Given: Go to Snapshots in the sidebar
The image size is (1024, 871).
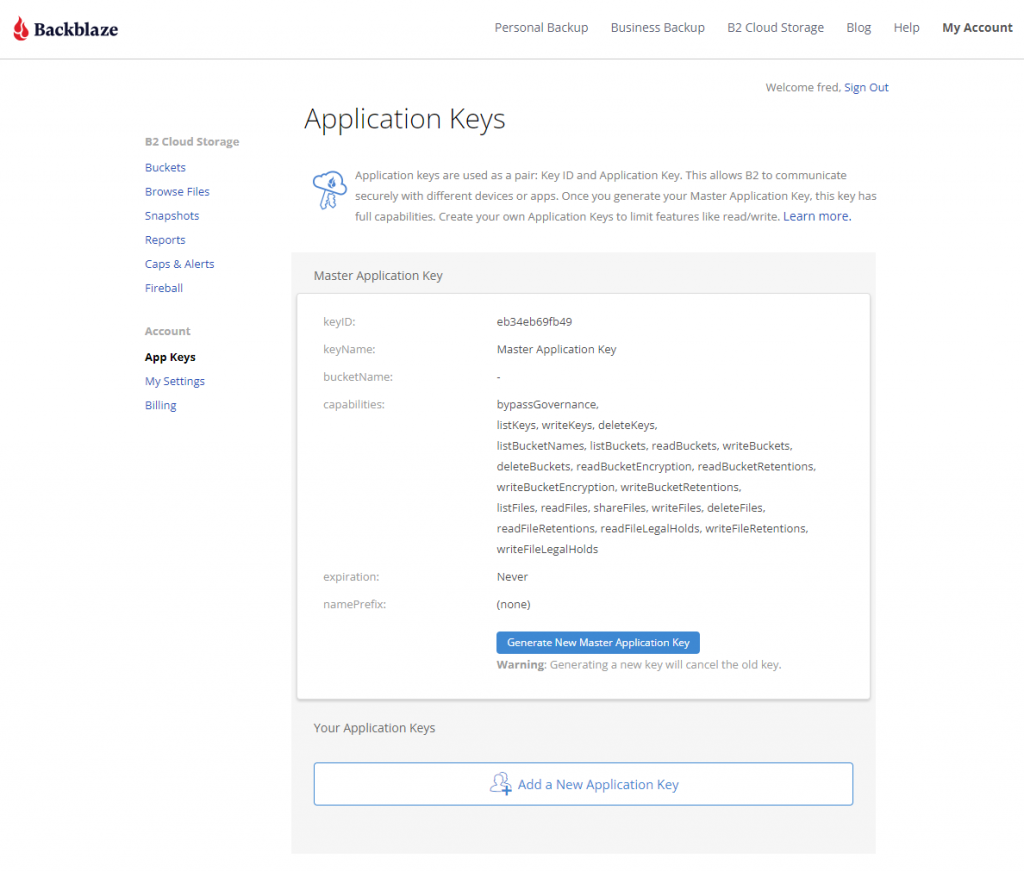Looking at the screenshot, I should point(172,215).
